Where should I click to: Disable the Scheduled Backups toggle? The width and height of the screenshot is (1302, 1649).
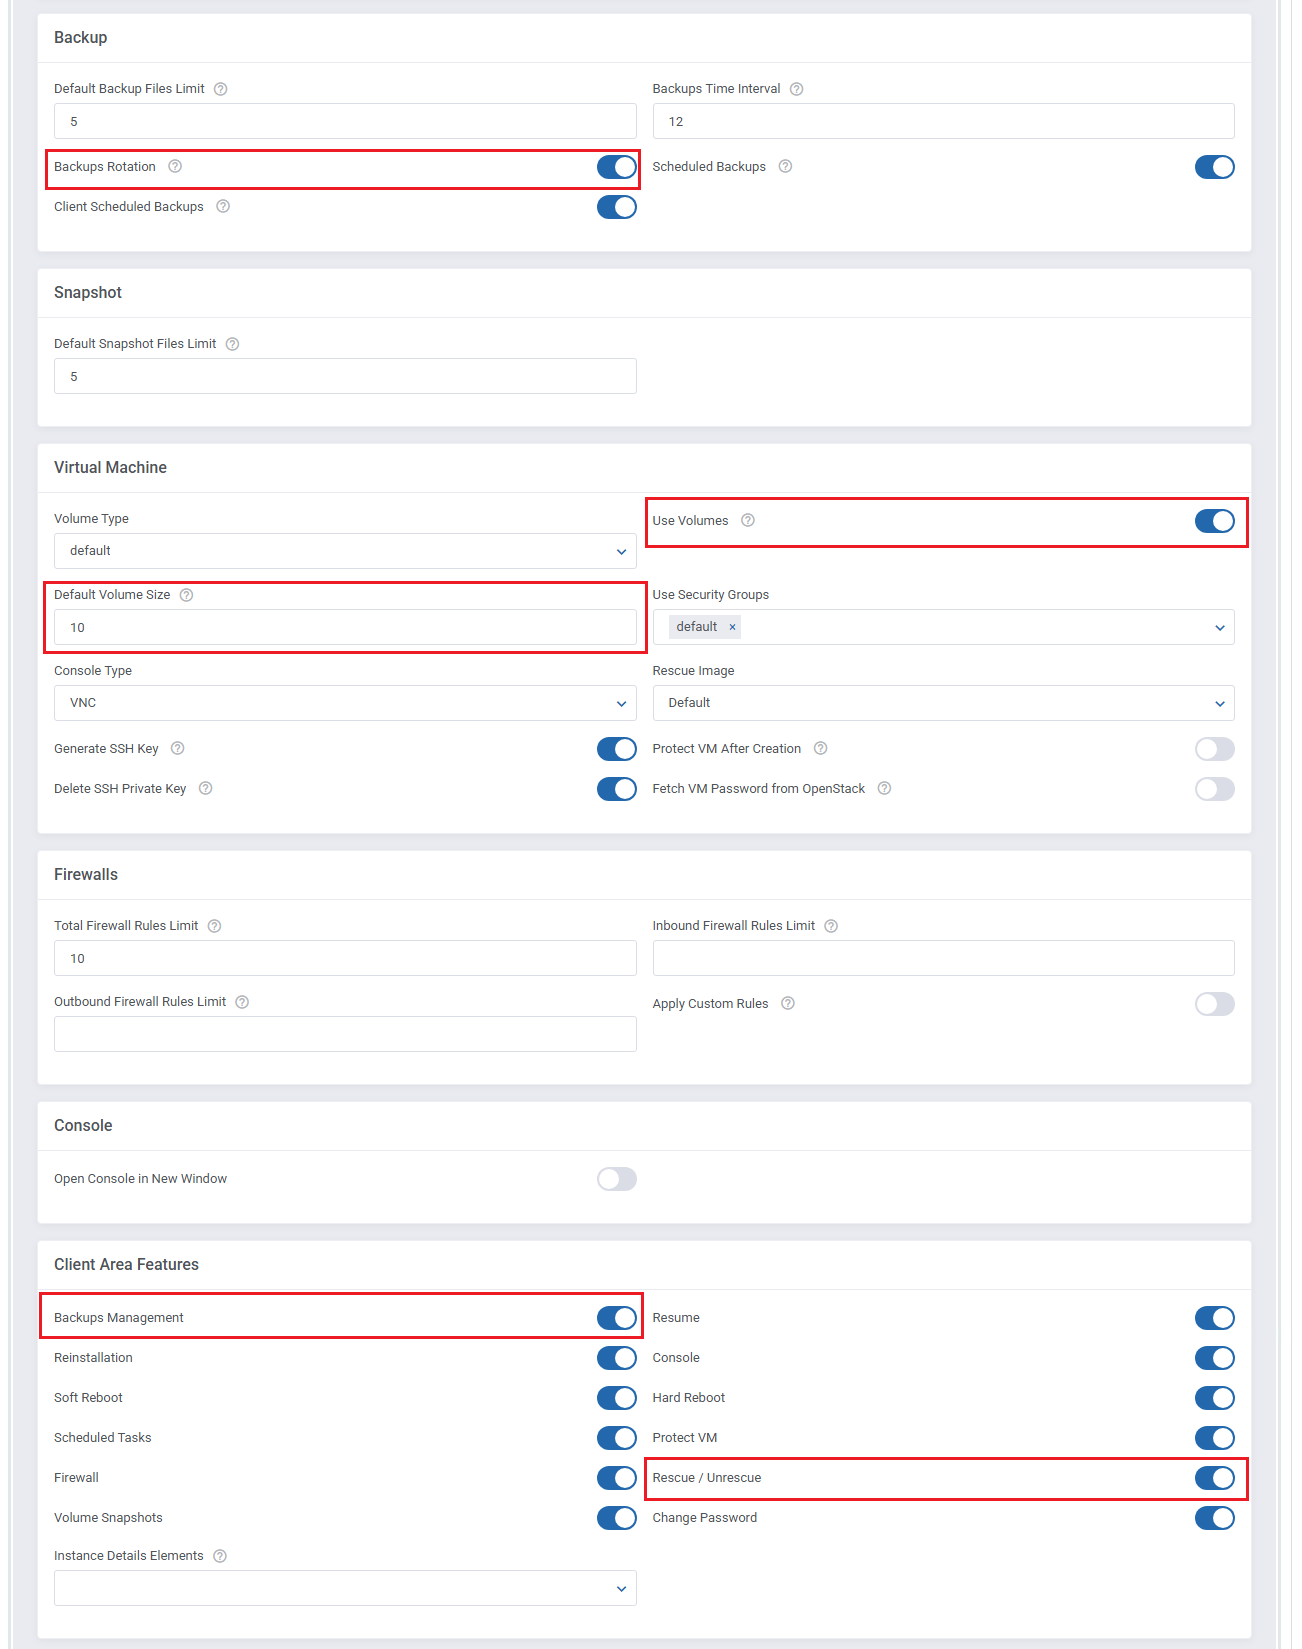1214,167
